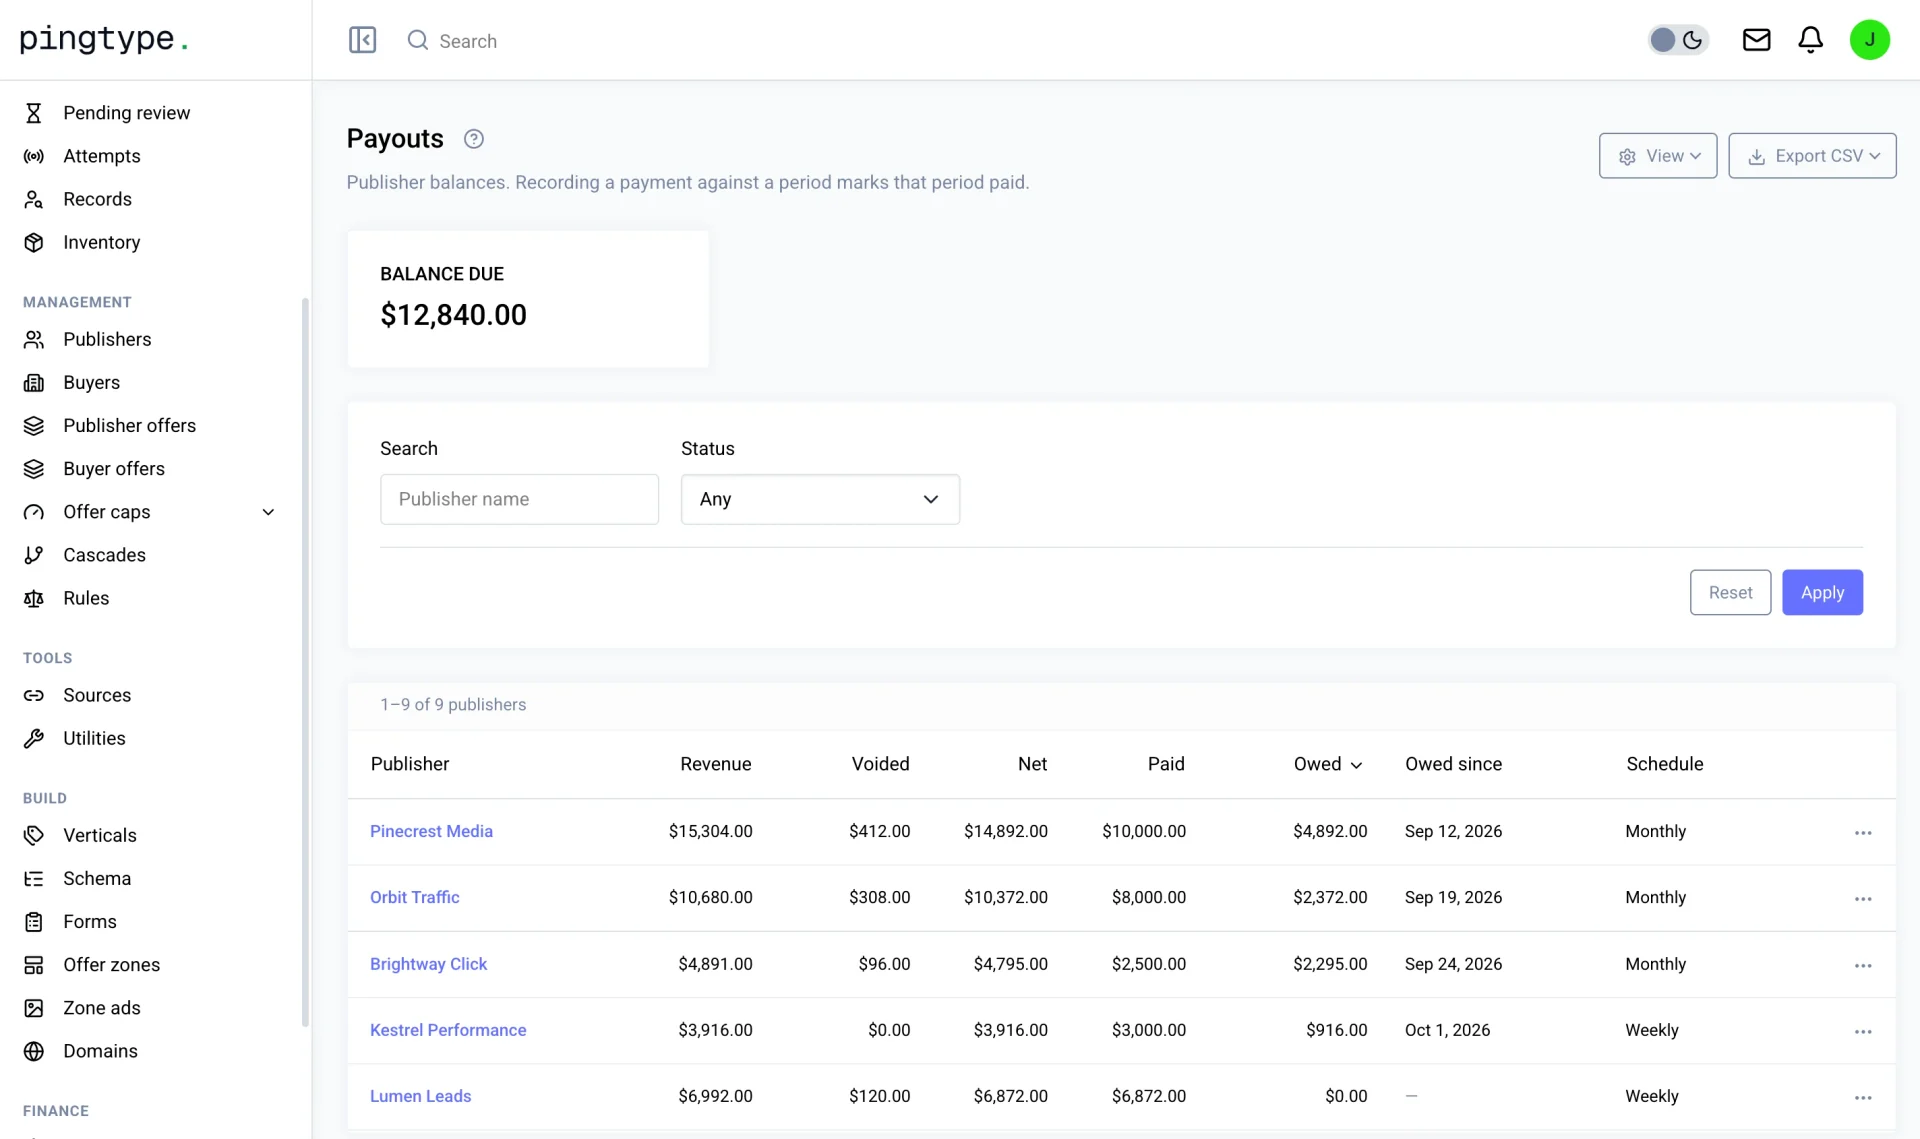The height and width of the screenshot is (1139, 1920).
Task: Open the green user avatar menu
Action: [1869, 40]
